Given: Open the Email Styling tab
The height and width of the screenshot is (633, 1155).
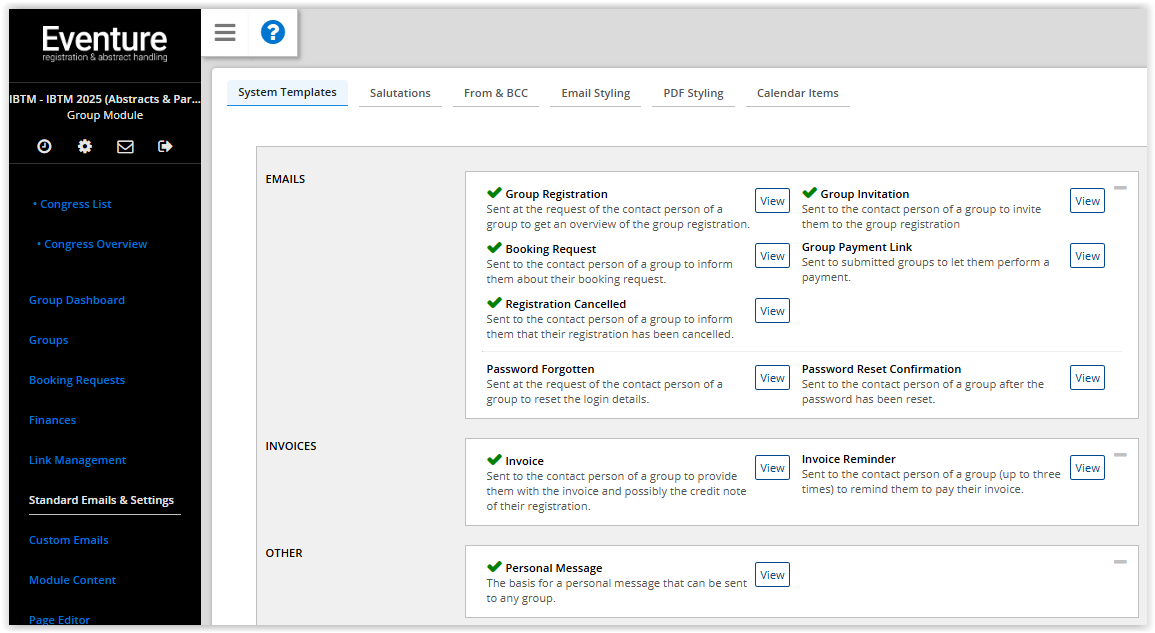Looking at the screenshot, I should (x=595, y=93).
